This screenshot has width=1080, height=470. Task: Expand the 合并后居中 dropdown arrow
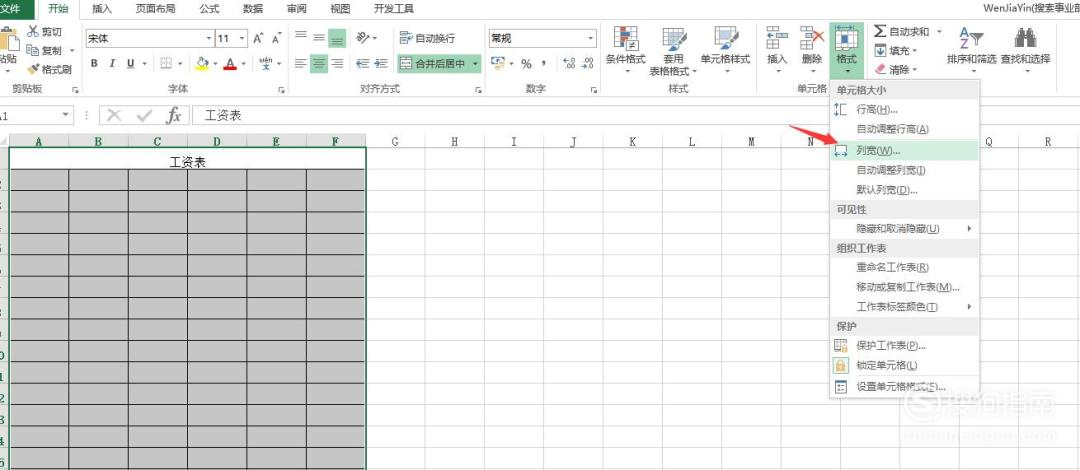pos(475,63)
